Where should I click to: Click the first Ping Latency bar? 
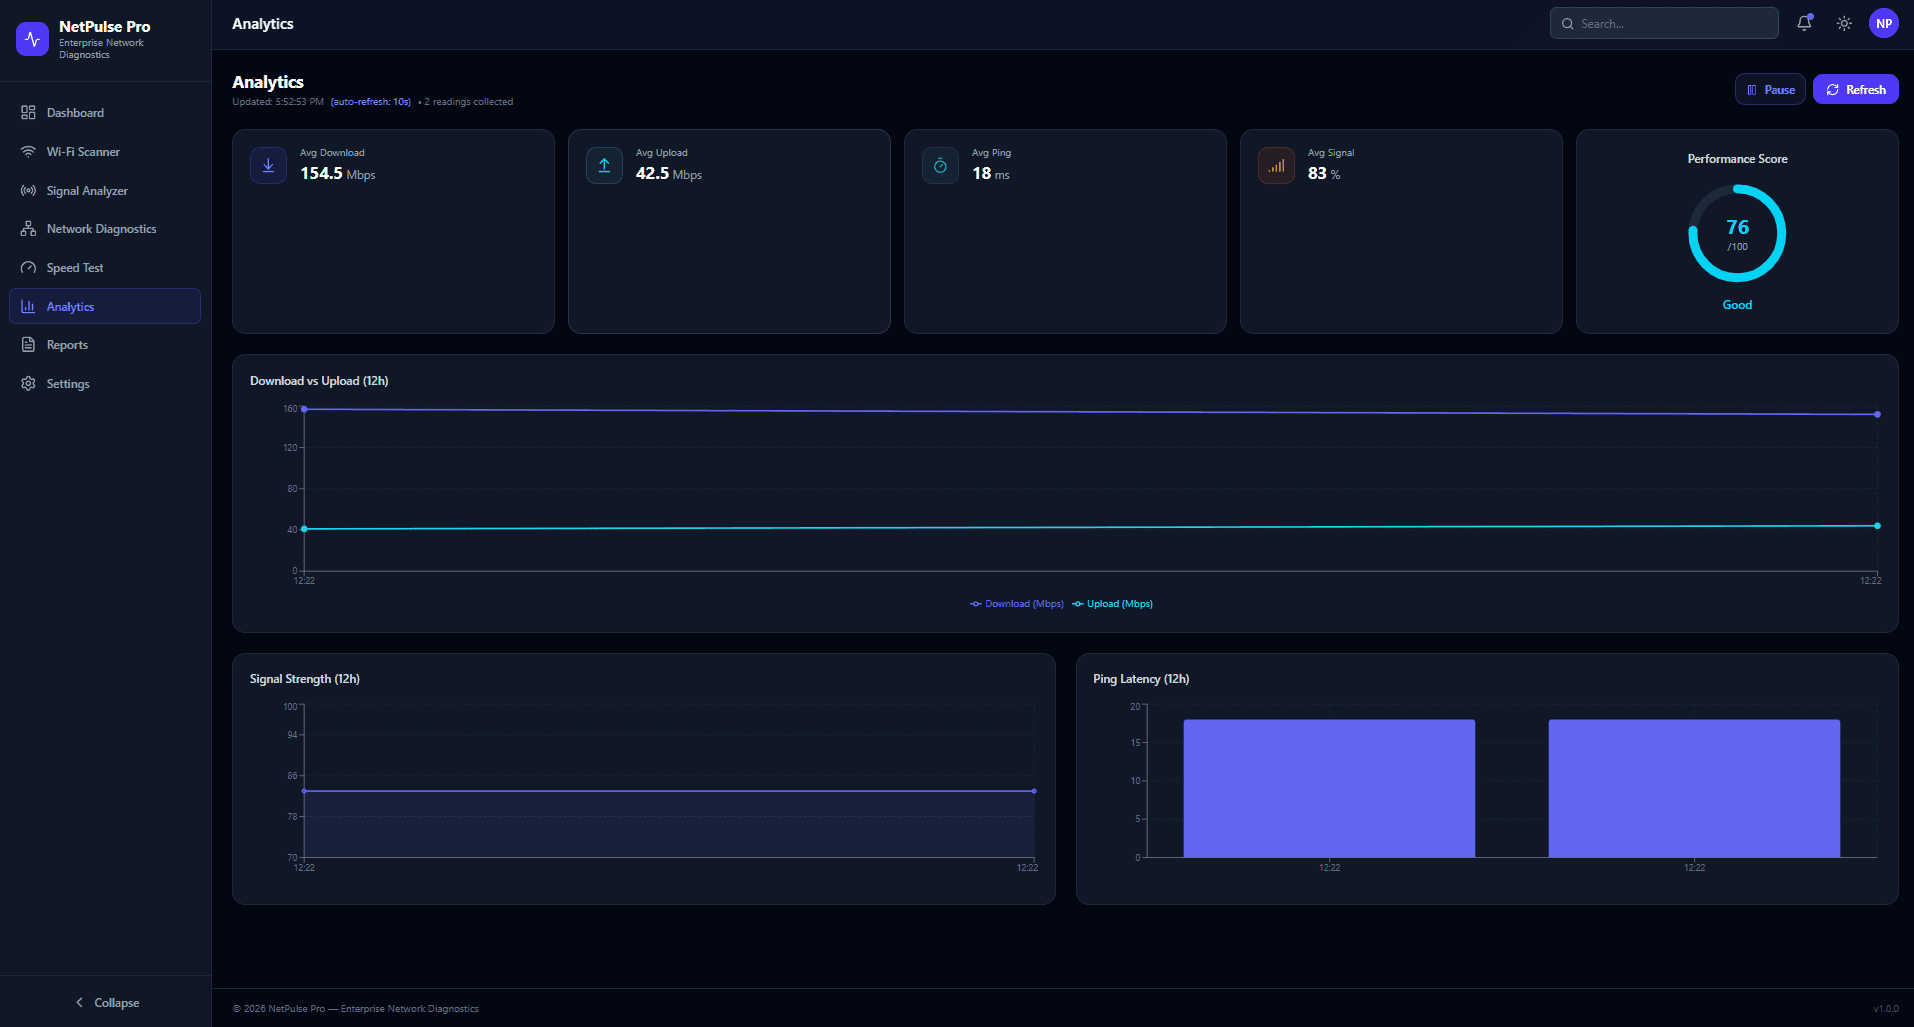1329,788
